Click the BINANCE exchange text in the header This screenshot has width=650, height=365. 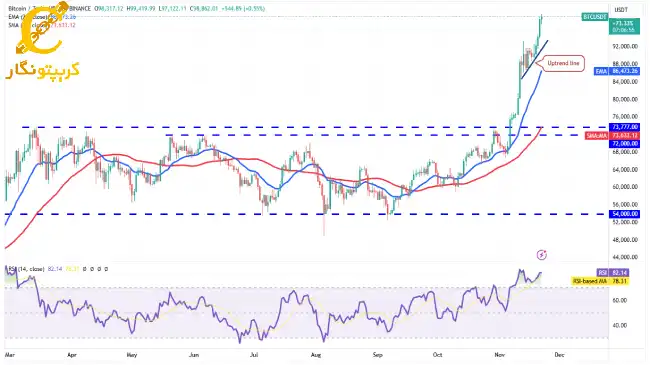click(x=80, y=9)
